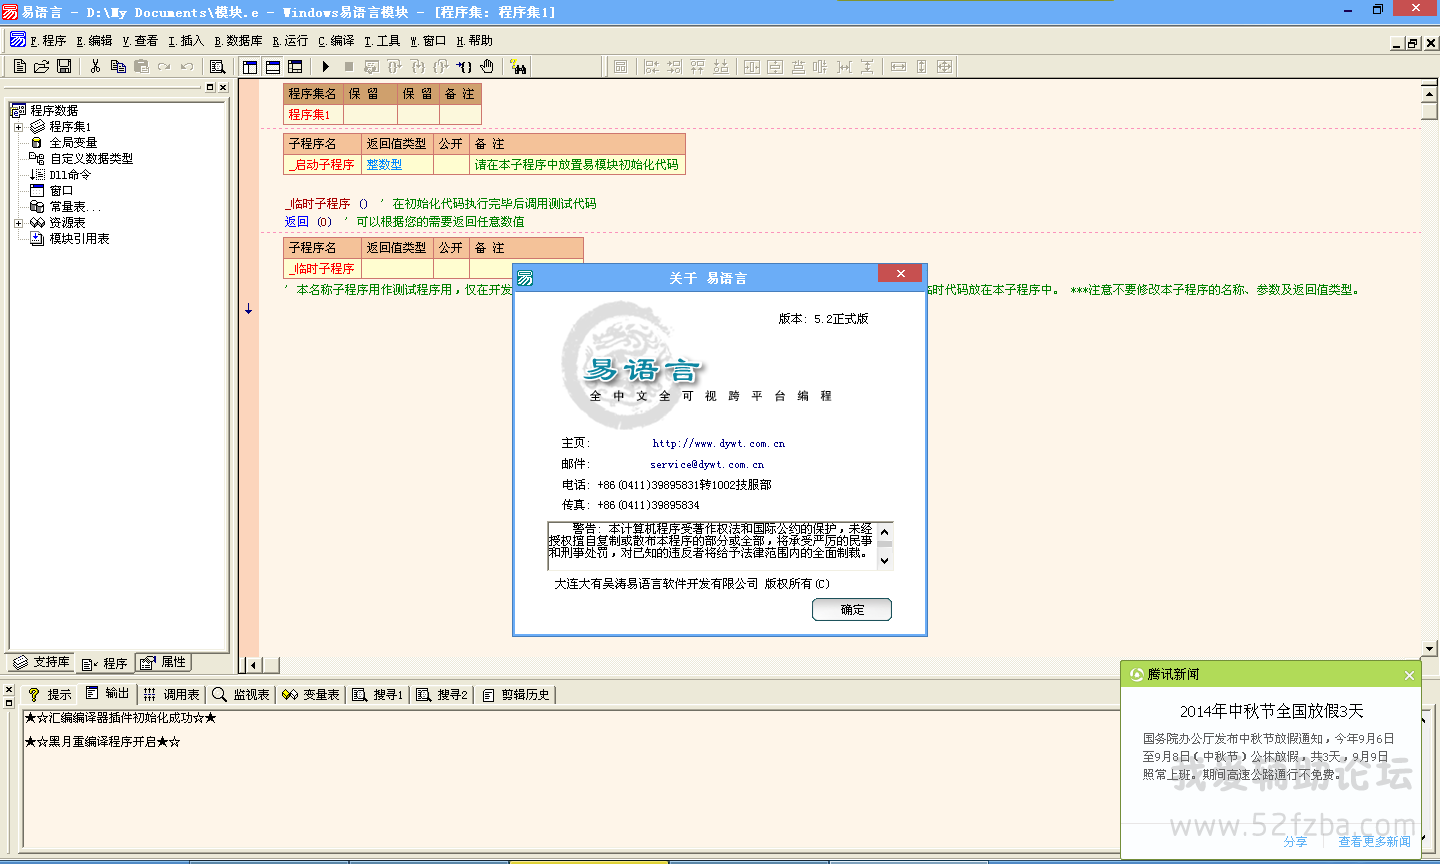The width and height of the screenshot is (1440, 864).
Task: Toggle the left work panel layout icon
Action: tap(250, 66)
